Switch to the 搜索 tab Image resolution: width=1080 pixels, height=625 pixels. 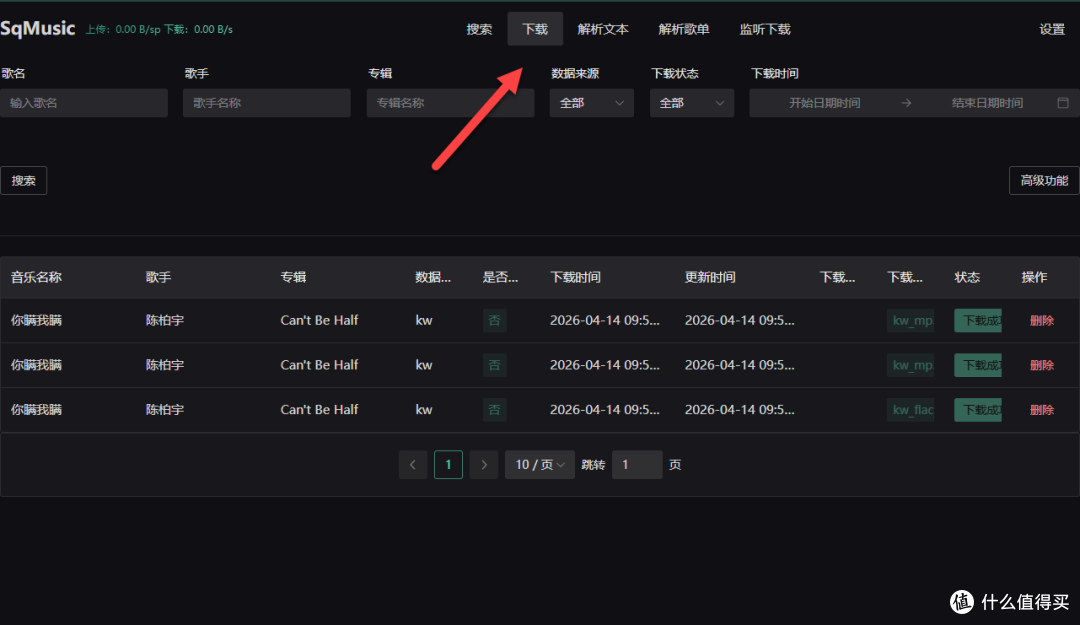[x=479, y=29]
